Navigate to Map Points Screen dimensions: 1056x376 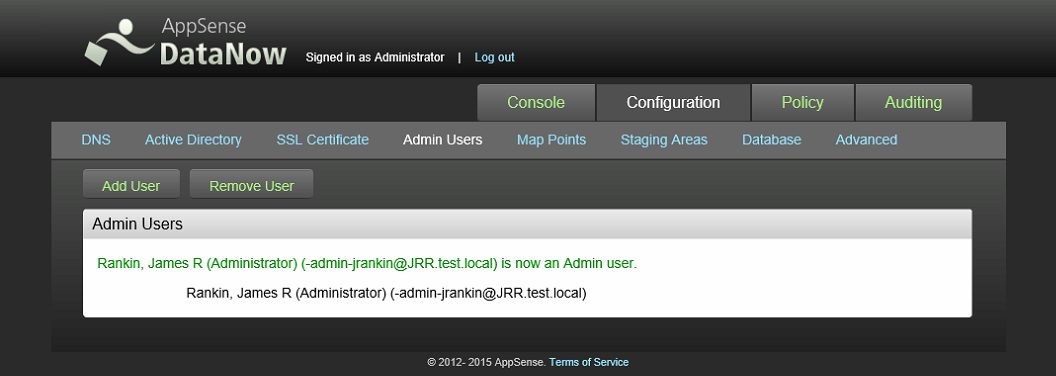click(552, 140)
